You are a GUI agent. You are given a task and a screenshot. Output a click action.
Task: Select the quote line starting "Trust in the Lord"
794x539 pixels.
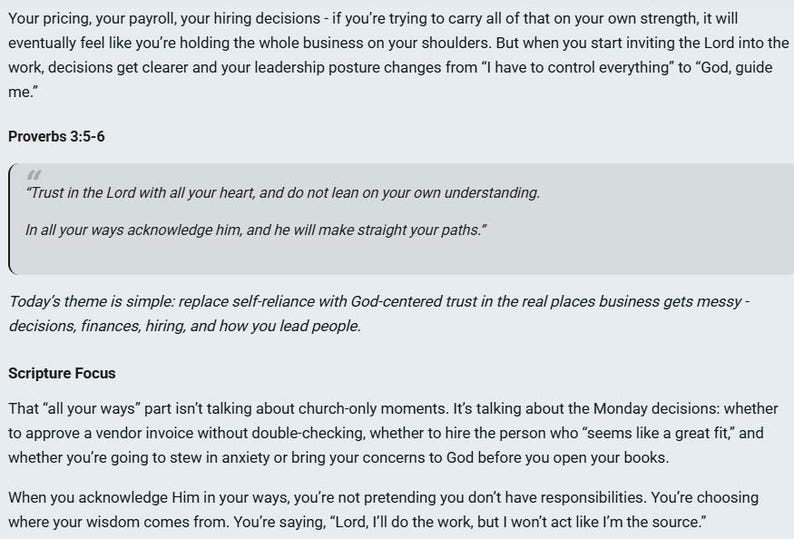pos(283,193)
